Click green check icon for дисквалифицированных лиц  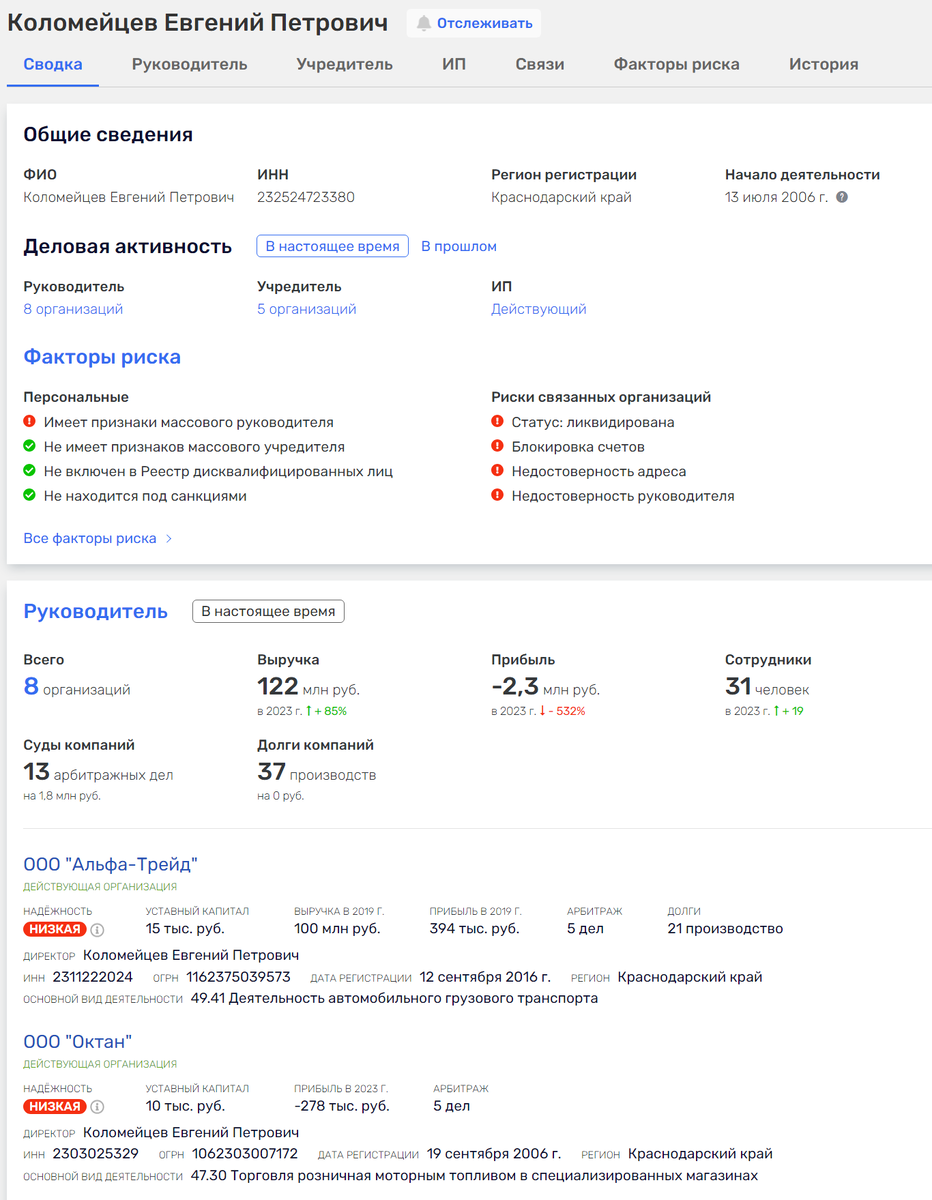click(x=30, y=471)
